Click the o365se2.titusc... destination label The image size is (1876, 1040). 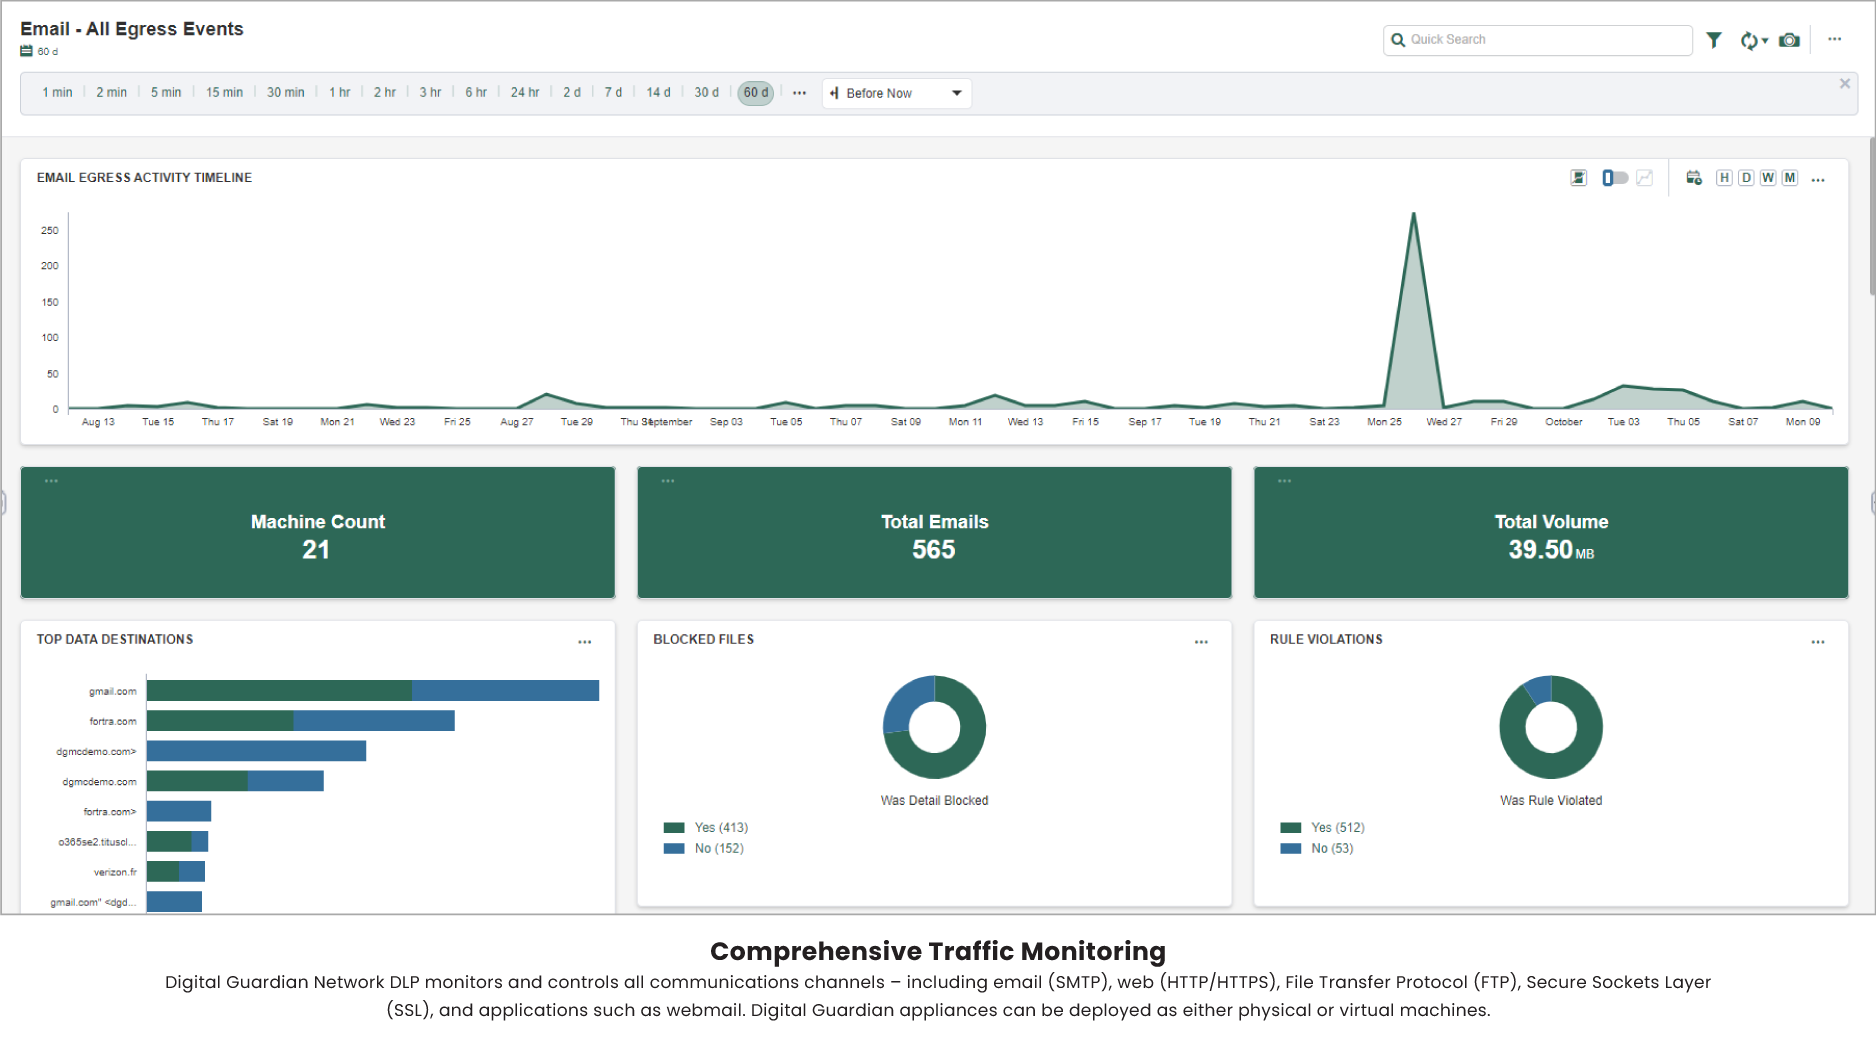click(97, 843)
